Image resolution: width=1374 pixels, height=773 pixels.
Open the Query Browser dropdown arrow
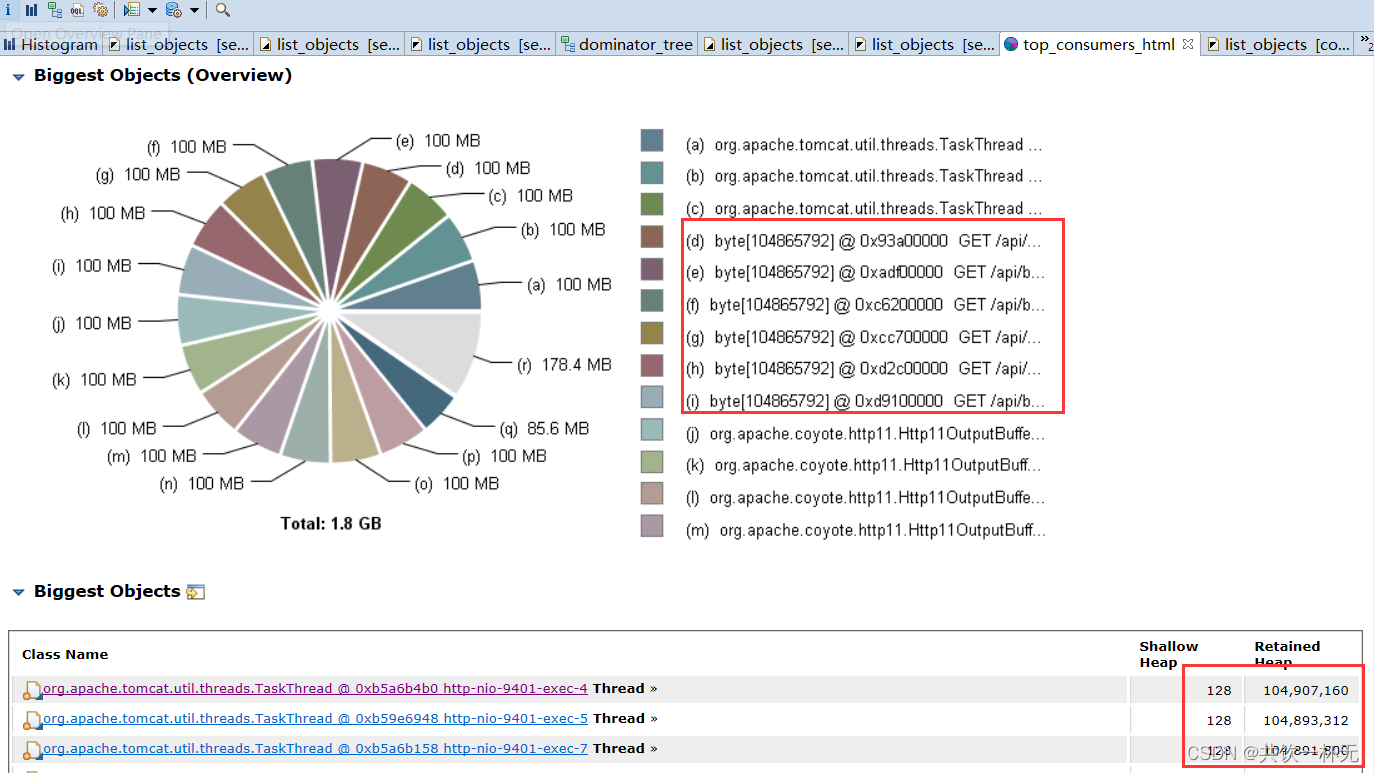point(194,10)
